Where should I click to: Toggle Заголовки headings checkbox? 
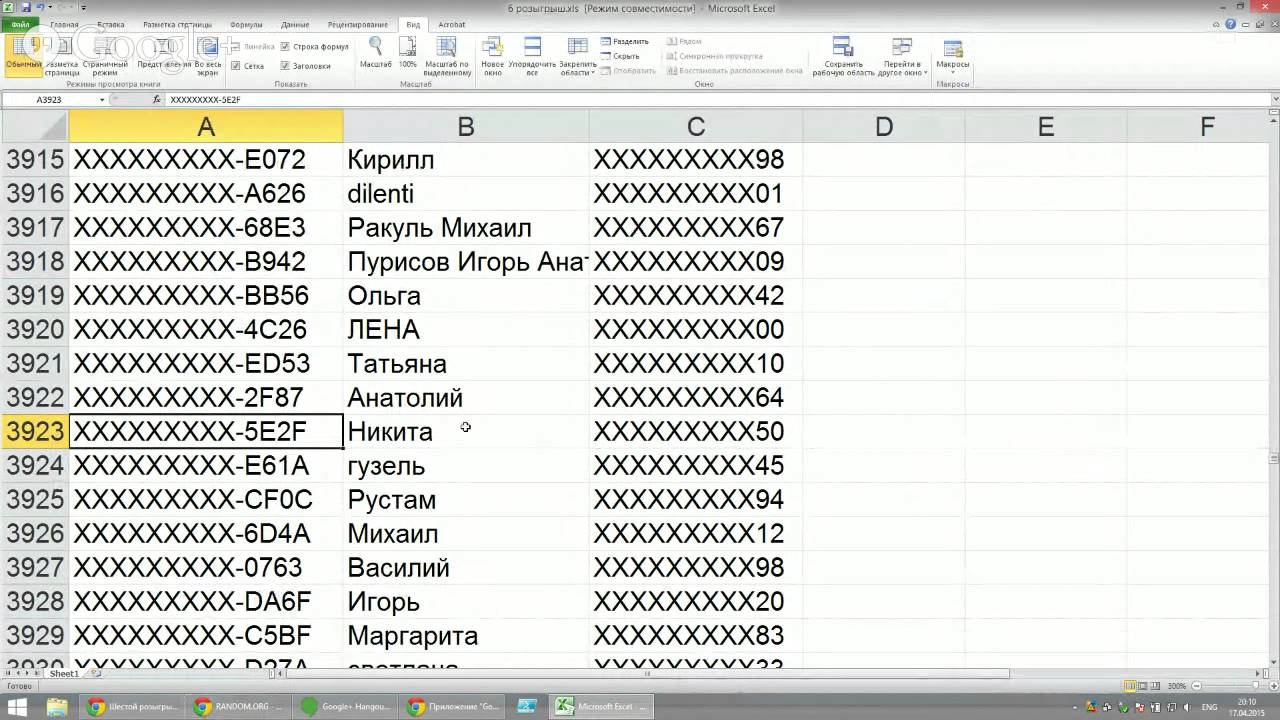point(305,66)
